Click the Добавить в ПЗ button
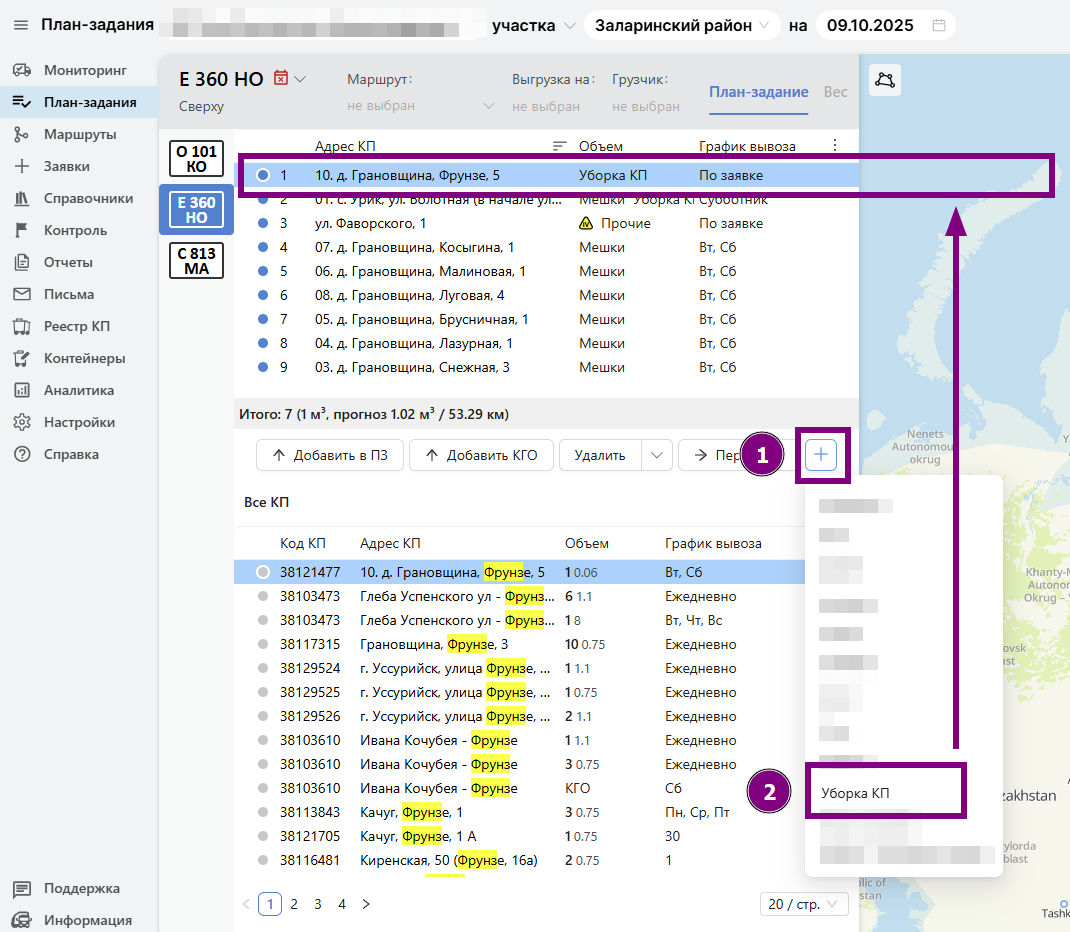The width and height of the screenshot is (1070, 932). [x=329, y=455]
